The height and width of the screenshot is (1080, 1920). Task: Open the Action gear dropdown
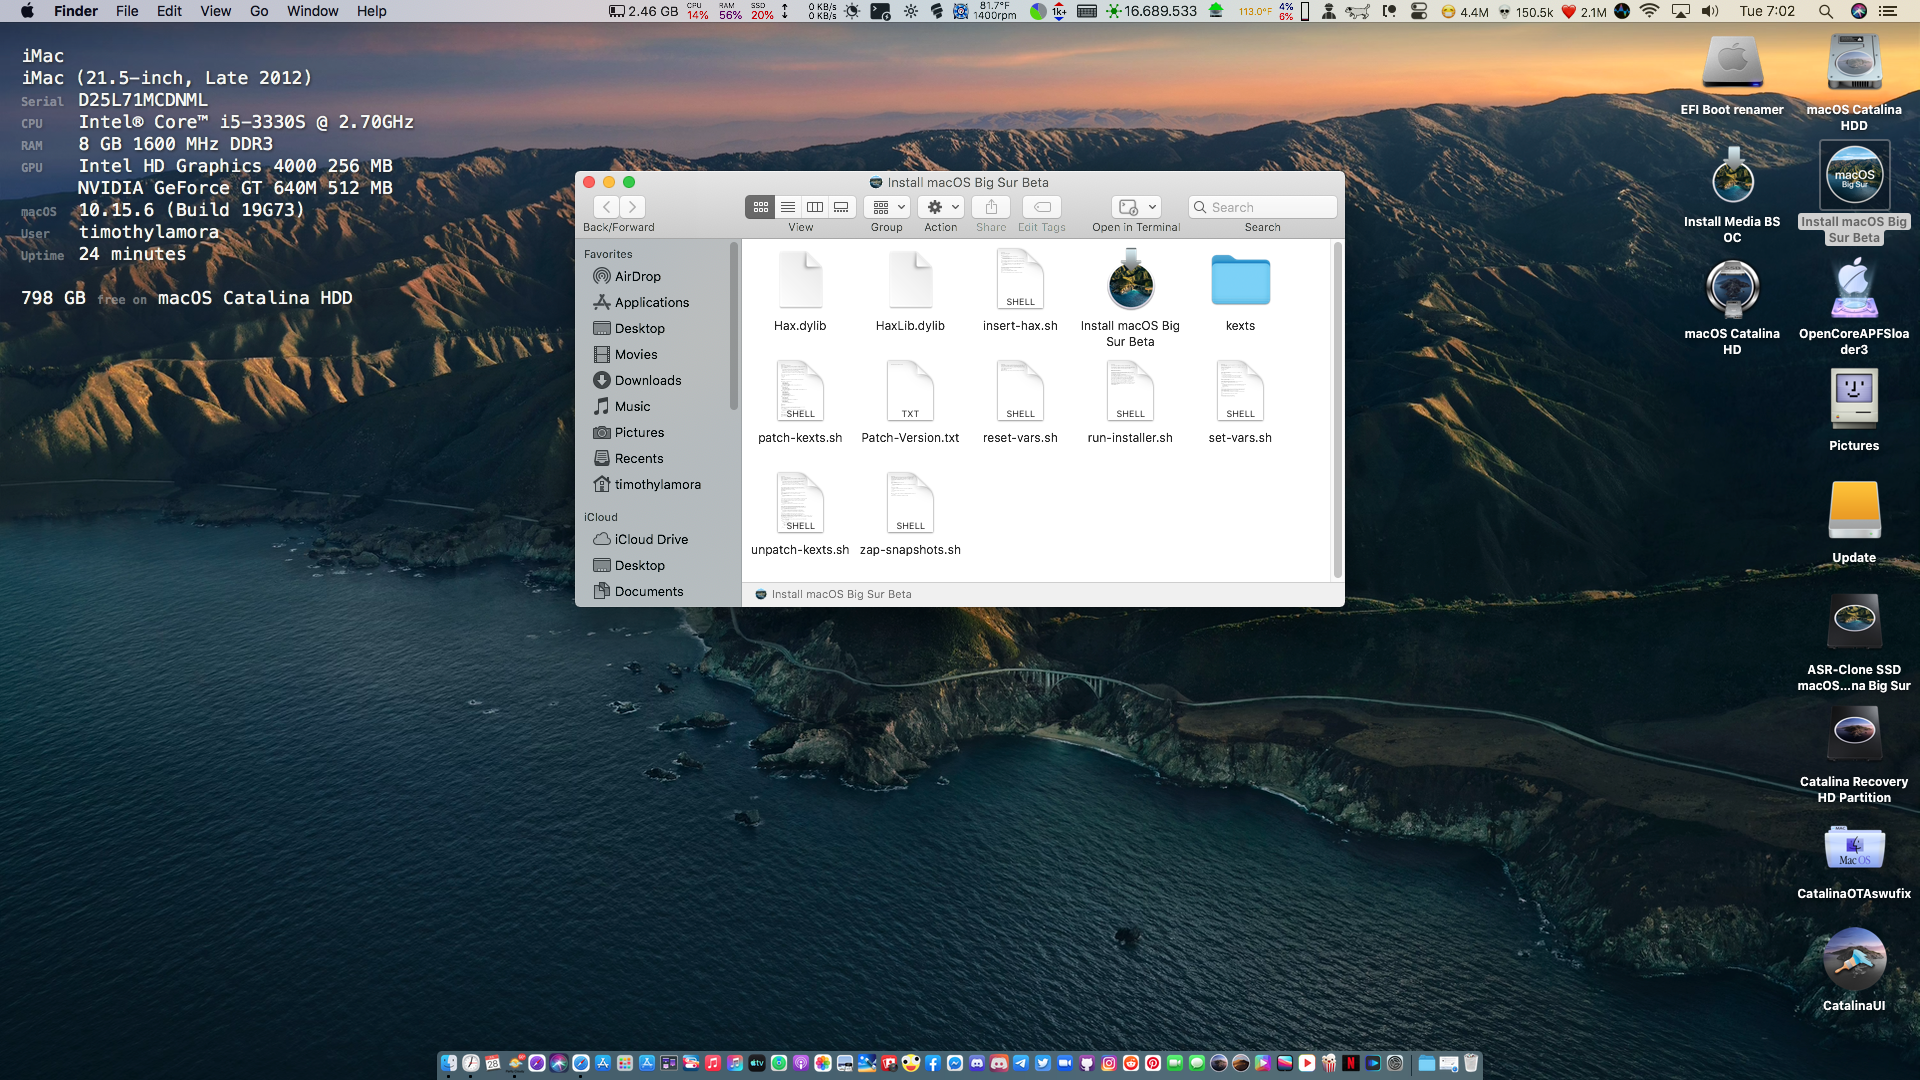pos(941,207)
